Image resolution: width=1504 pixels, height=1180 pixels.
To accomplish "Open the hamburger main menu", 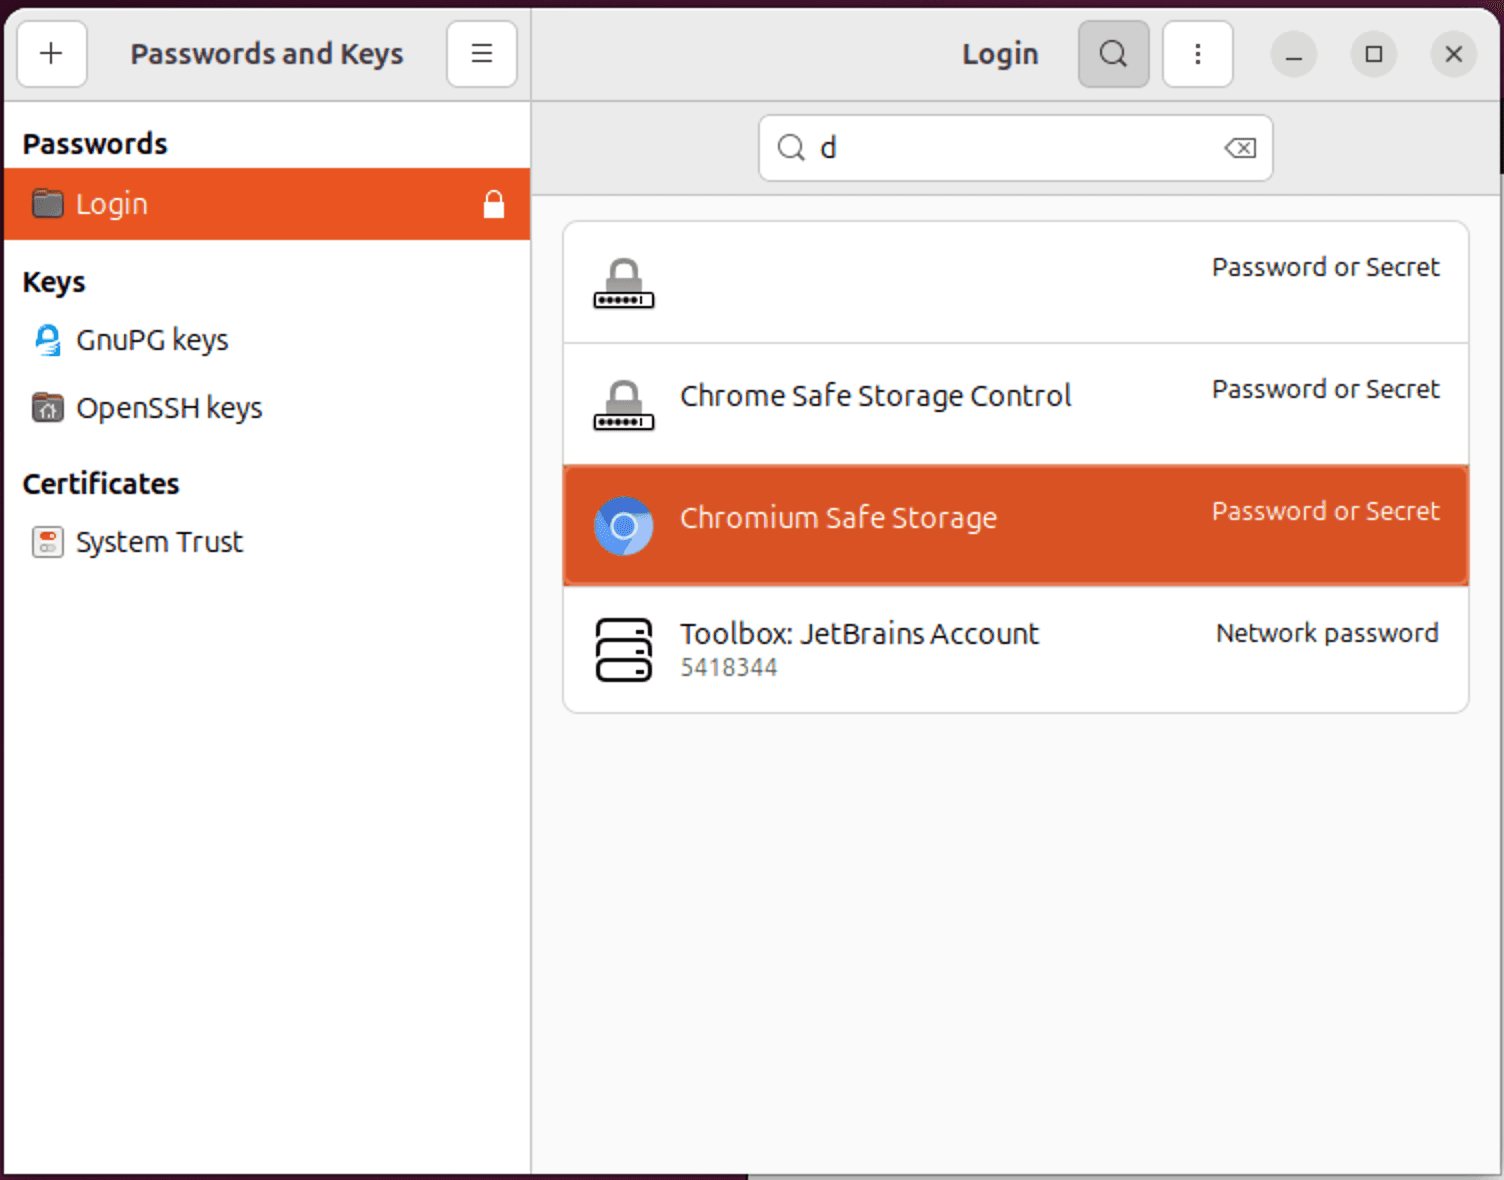I will (481, 54).
